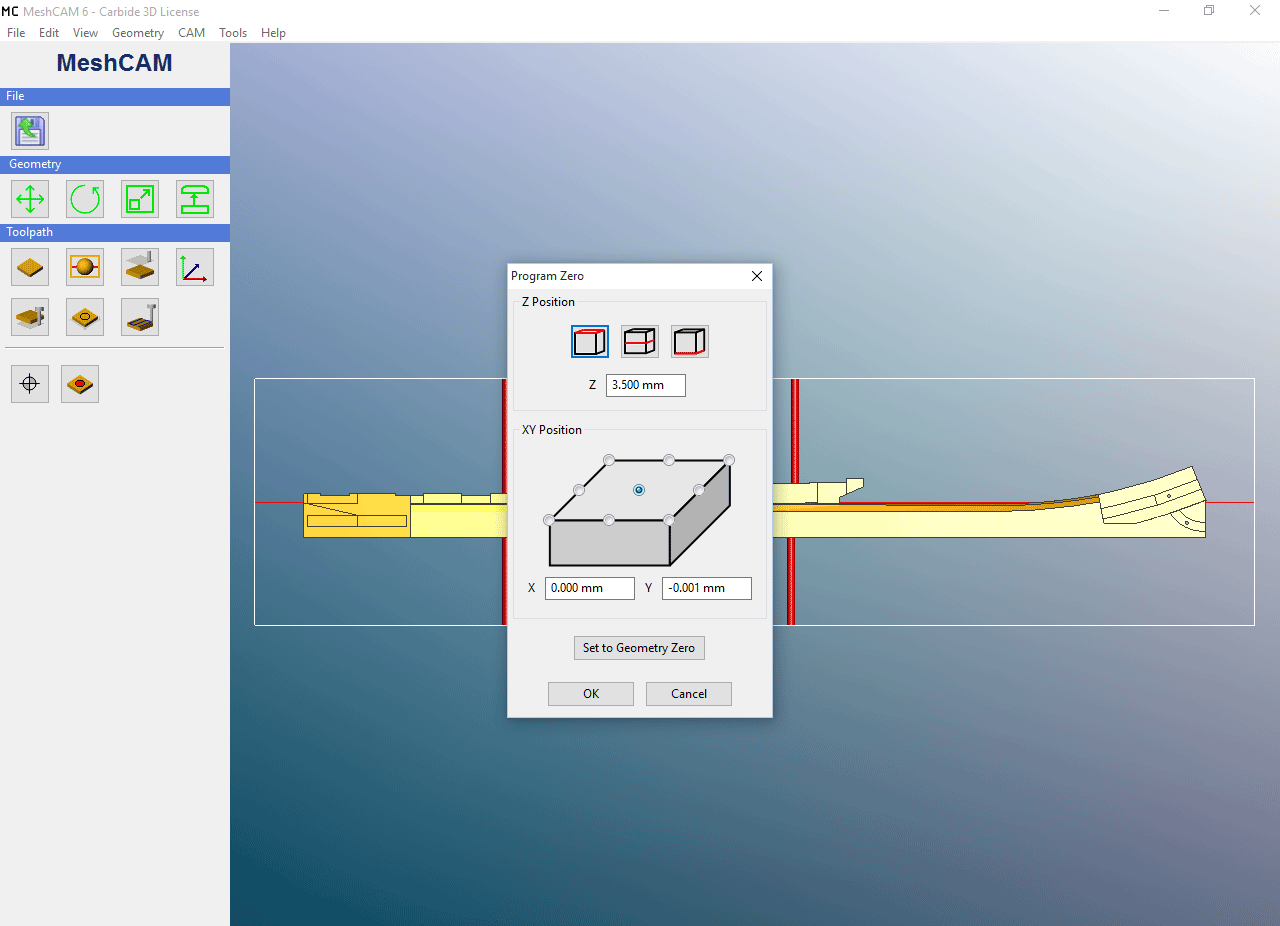This screenshot has height=926, width=1280.
Task: Click the File section header in sidebar
Action: click(115, 96)
